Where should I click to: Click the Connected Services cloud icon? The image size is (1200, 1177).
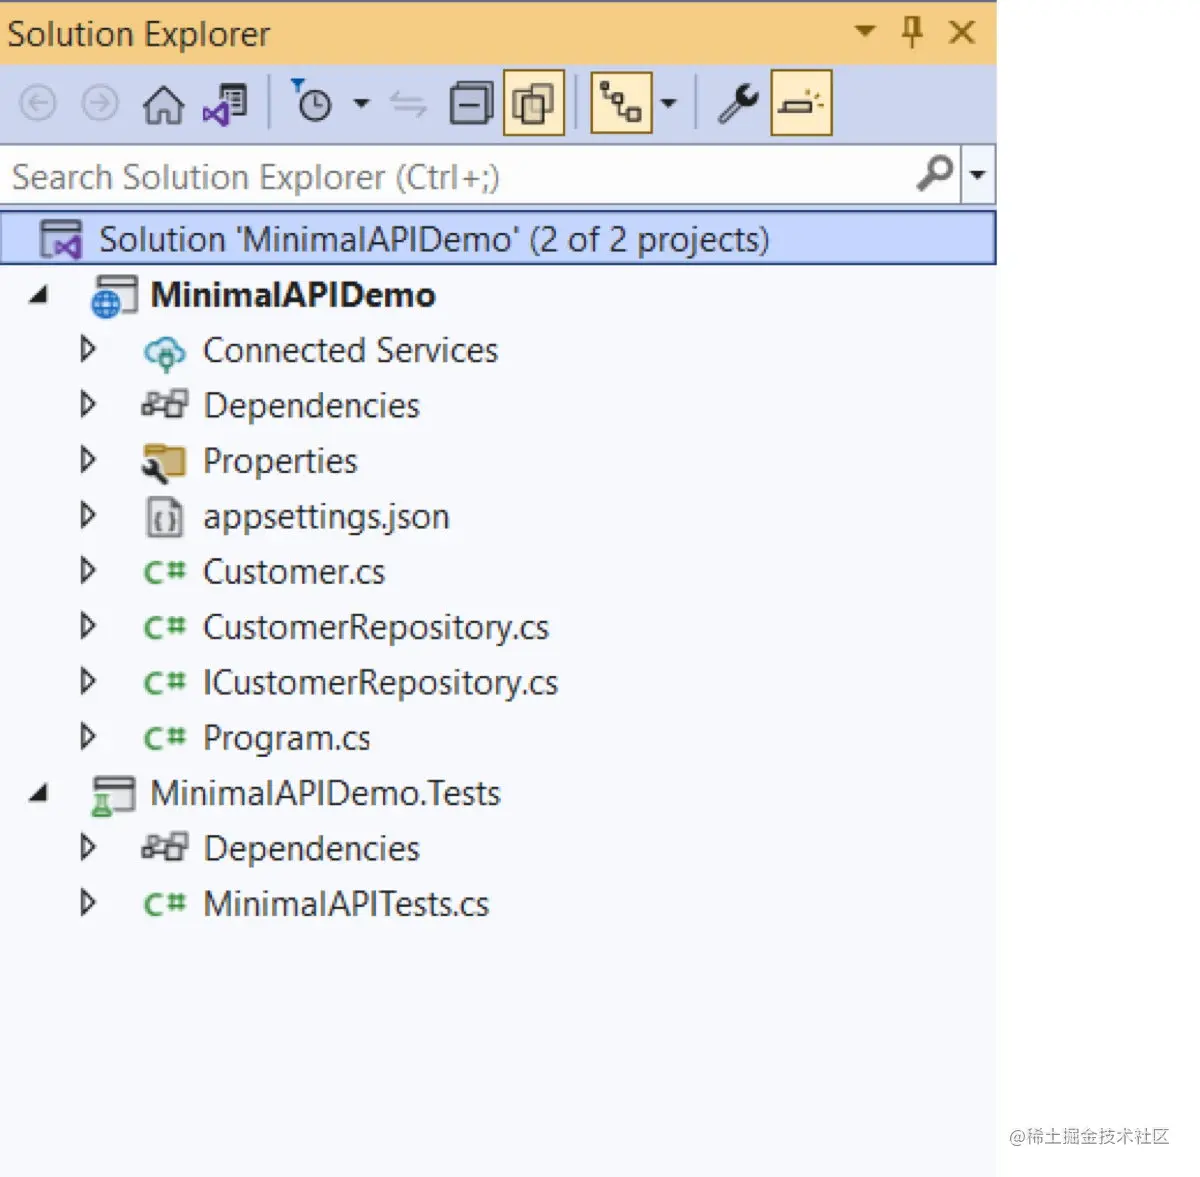coord(164,352)
